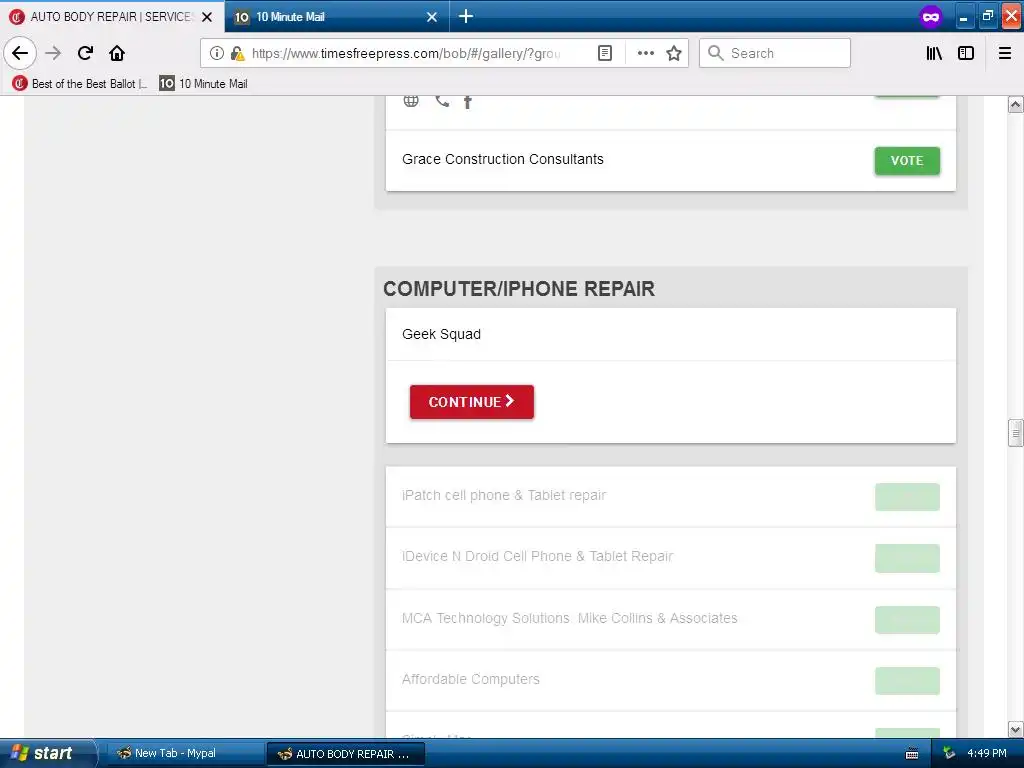Go back using the browser back arrow

click(x=20, y=53)
